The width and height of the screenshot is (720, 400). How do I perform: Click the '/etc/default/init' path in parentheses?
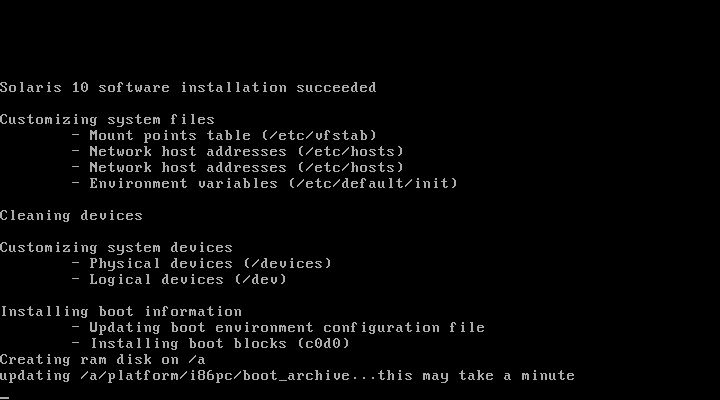[x=372, y=184]
